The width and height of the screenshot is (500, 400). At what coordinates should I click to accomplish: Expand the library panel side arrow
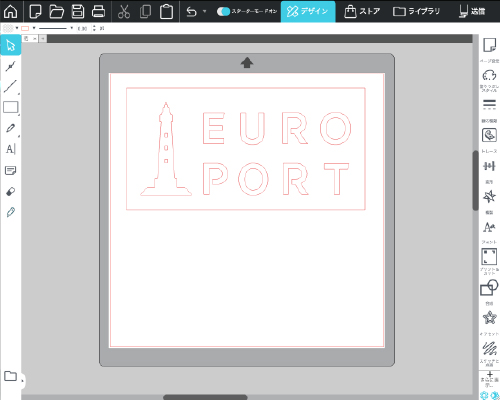coord(22,380)
